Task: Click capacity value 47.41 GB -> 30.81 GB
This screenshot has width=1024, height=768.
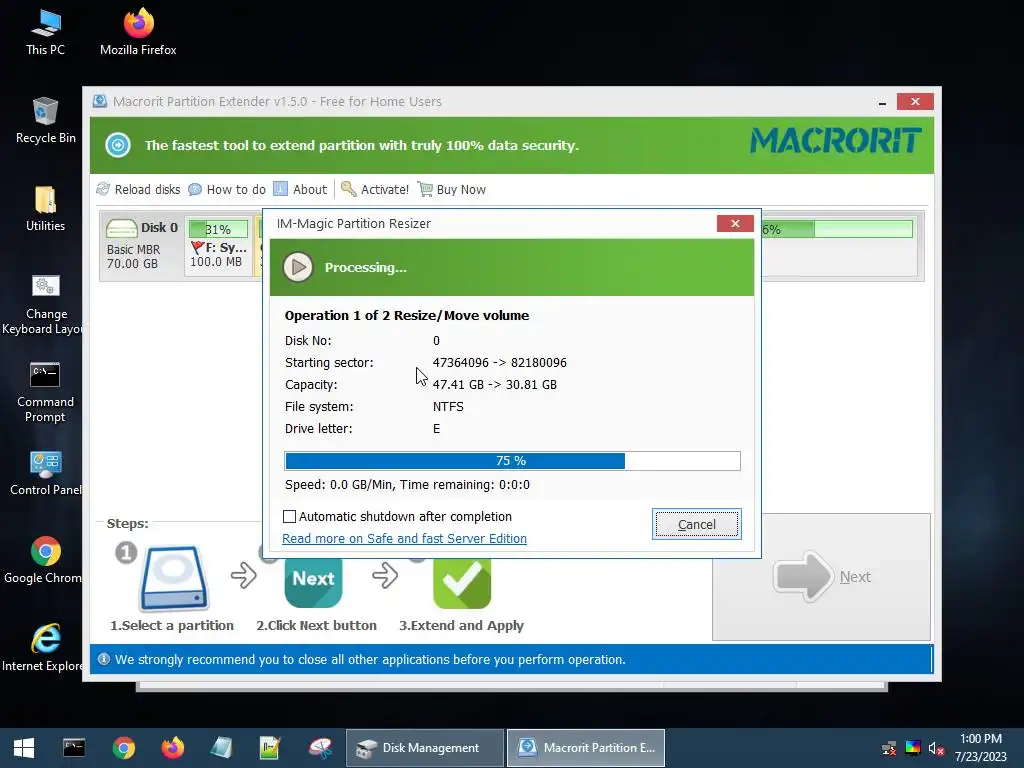Action: click(x=494, y=385)
